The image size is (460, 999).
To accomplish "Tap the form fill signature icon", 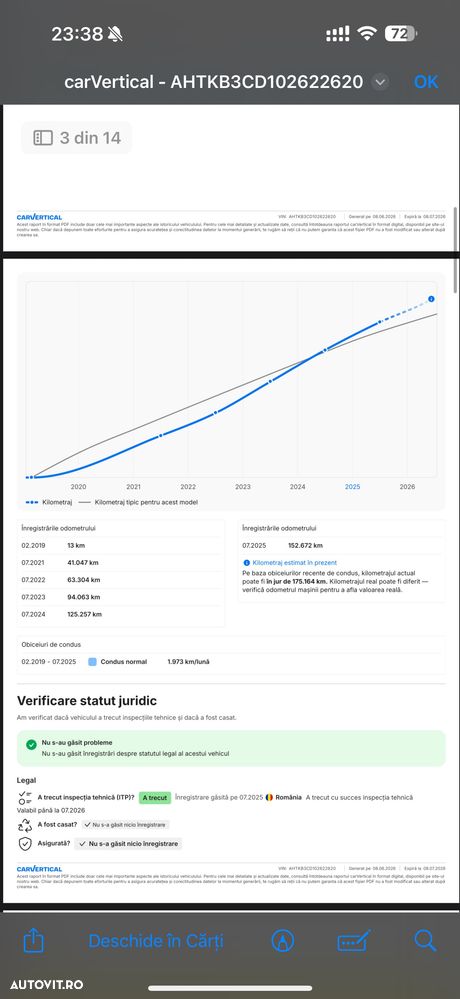I will pos(354,941).
